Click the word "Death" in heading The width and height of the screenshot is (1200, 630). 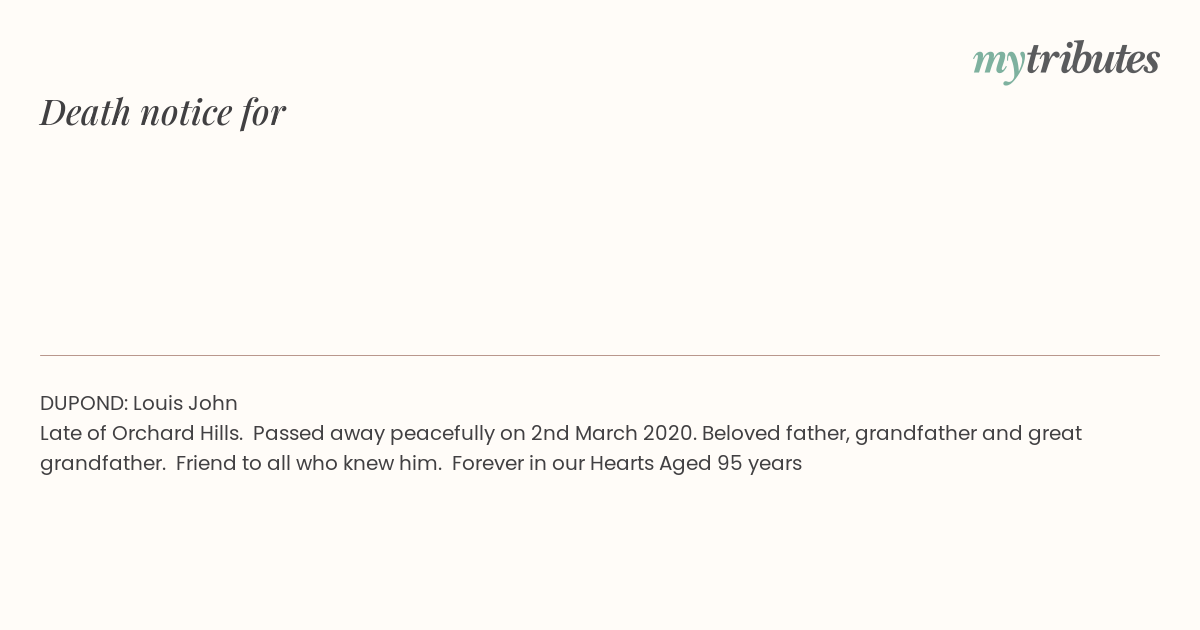point(86,112)
